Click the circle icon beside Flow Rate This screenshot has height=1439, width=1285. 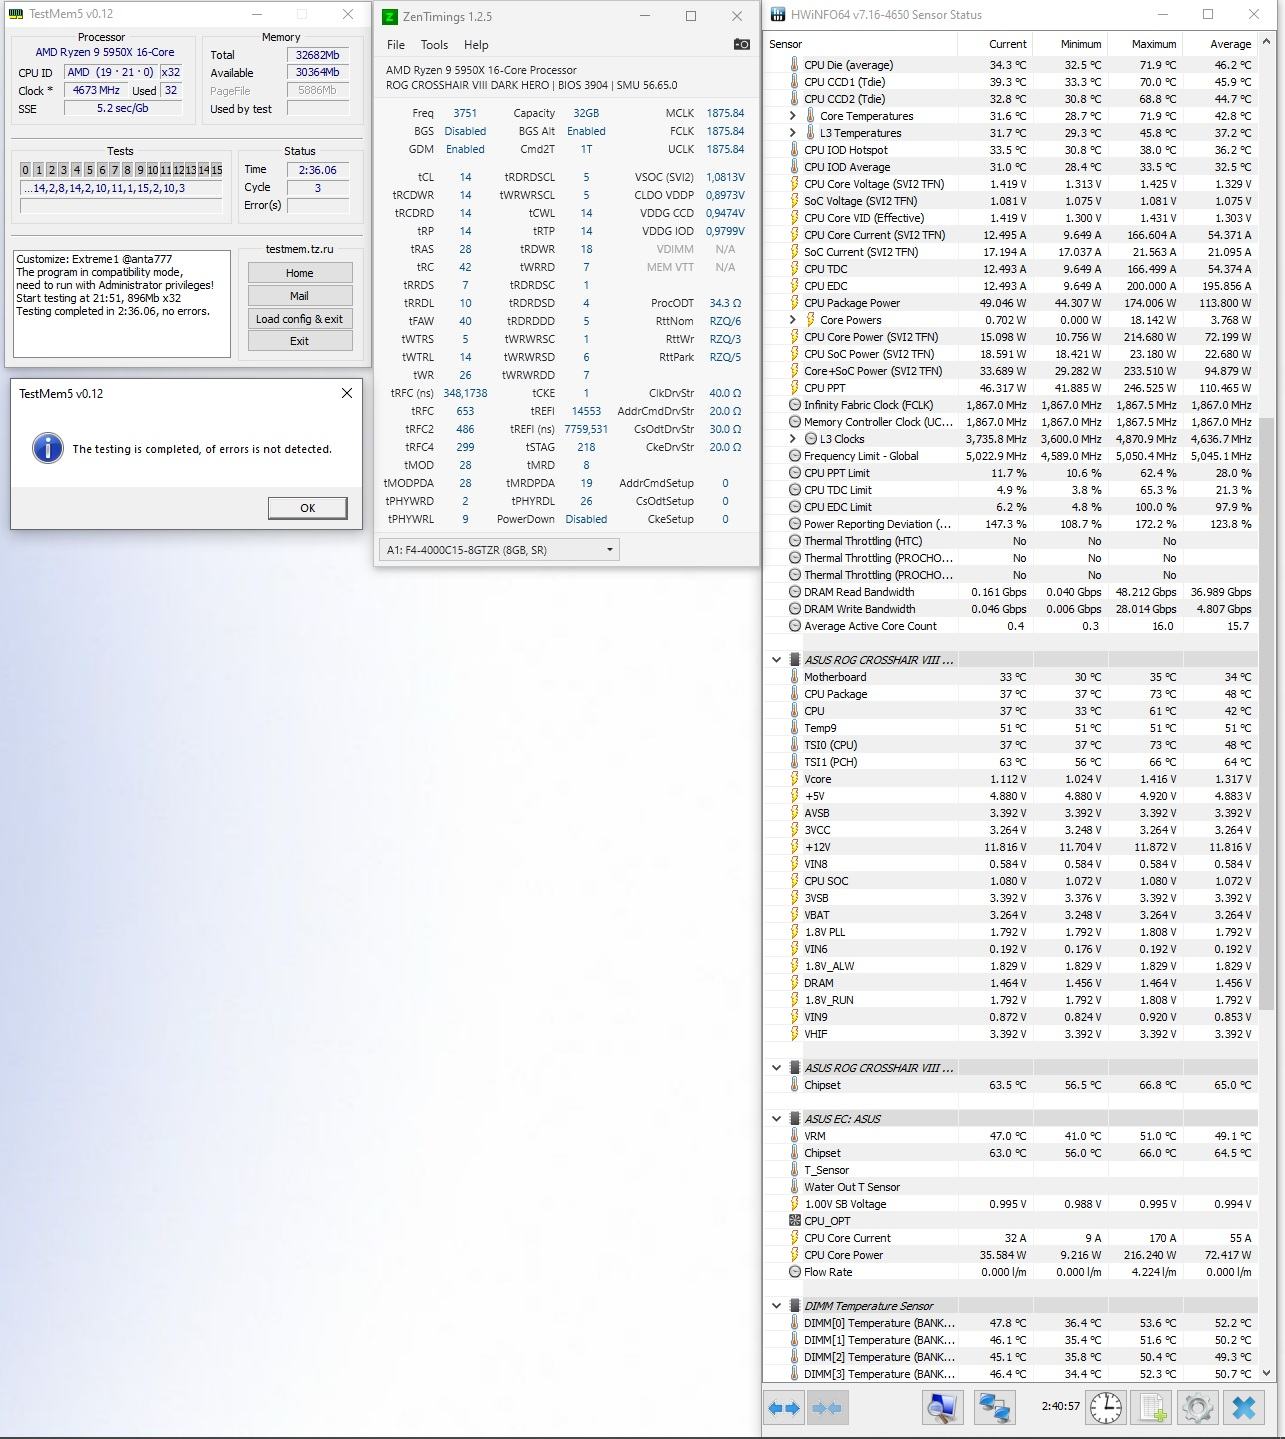coord(794,1272)
